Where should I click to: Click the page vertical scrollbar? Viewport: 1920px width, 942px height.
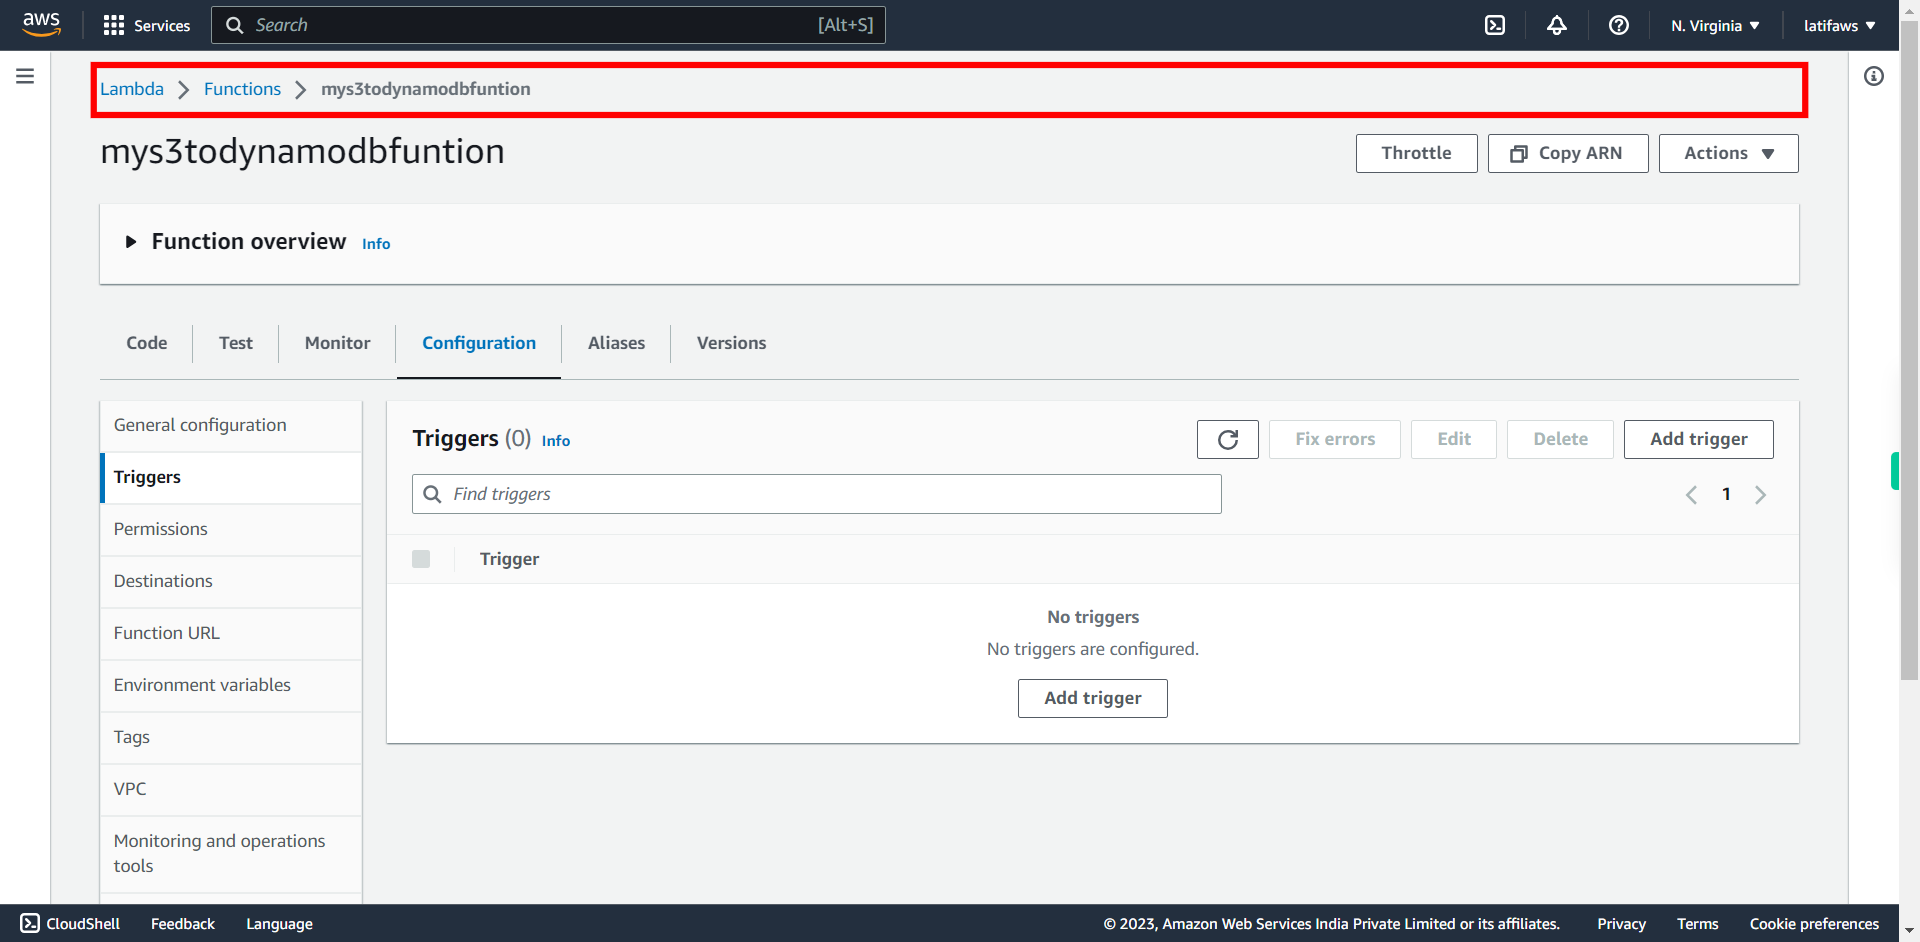point(1909,350)
